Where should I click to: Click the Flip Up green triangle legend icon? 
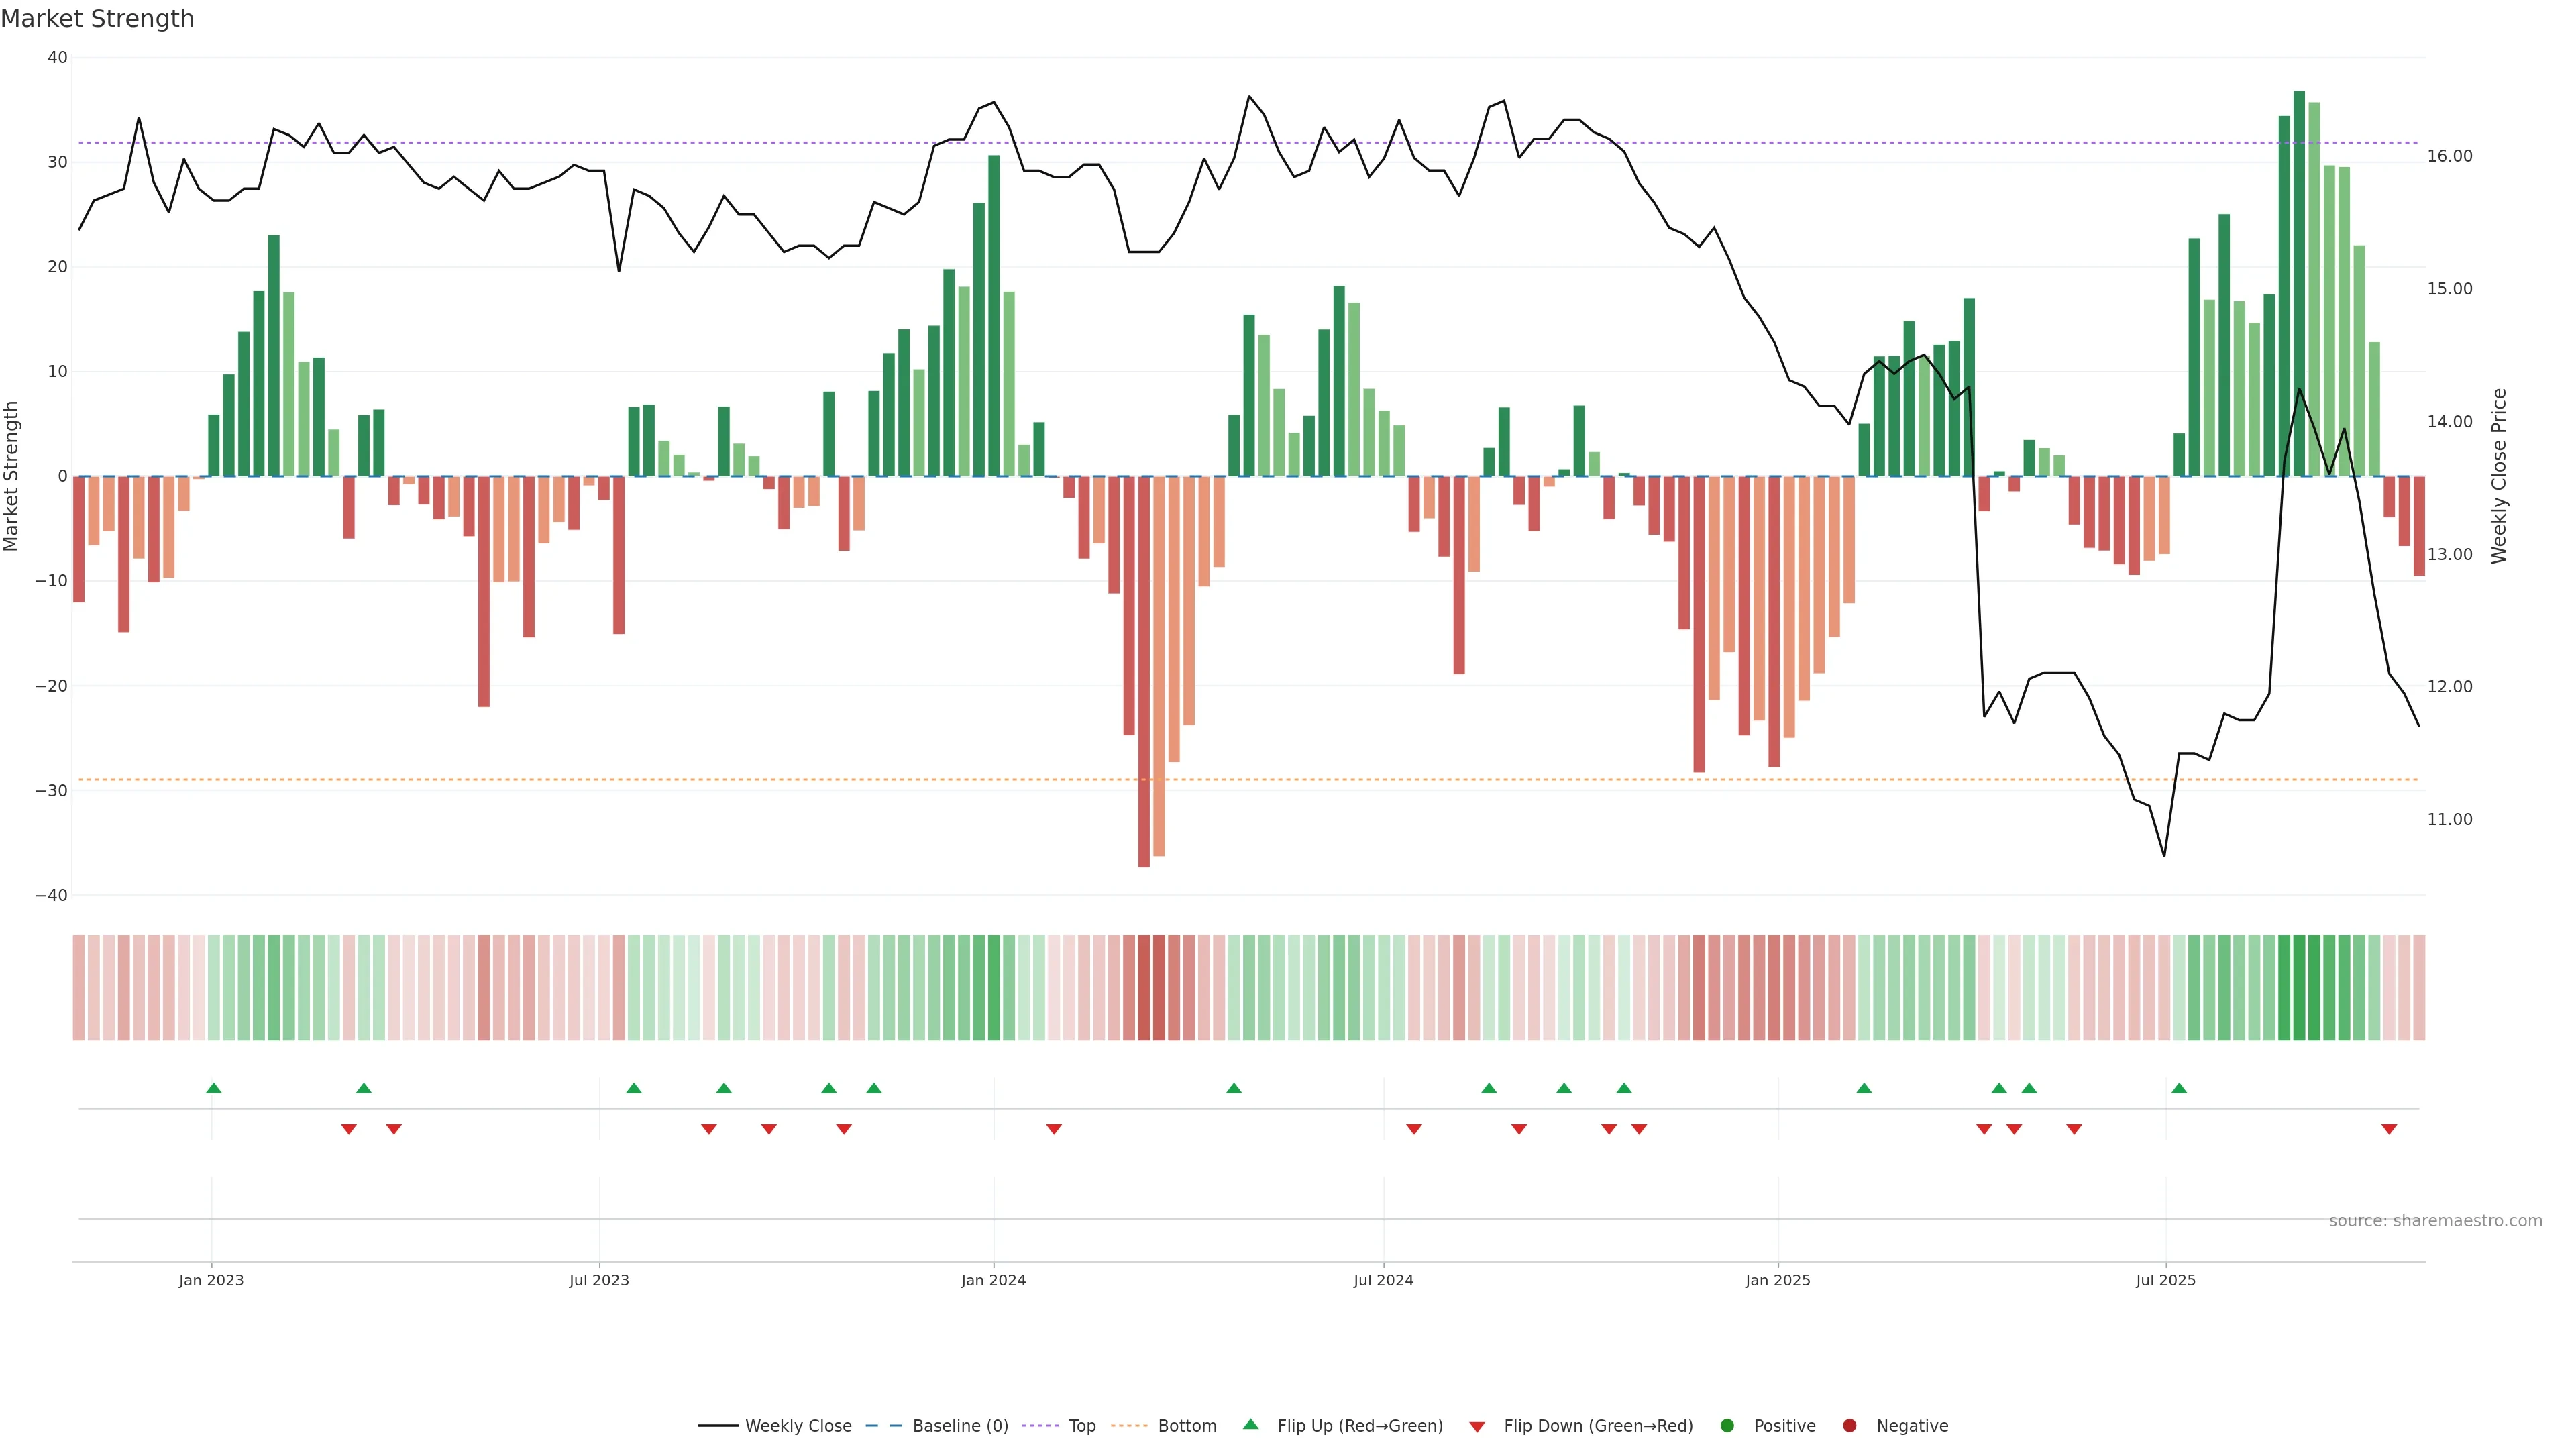click(1250, 1424)
